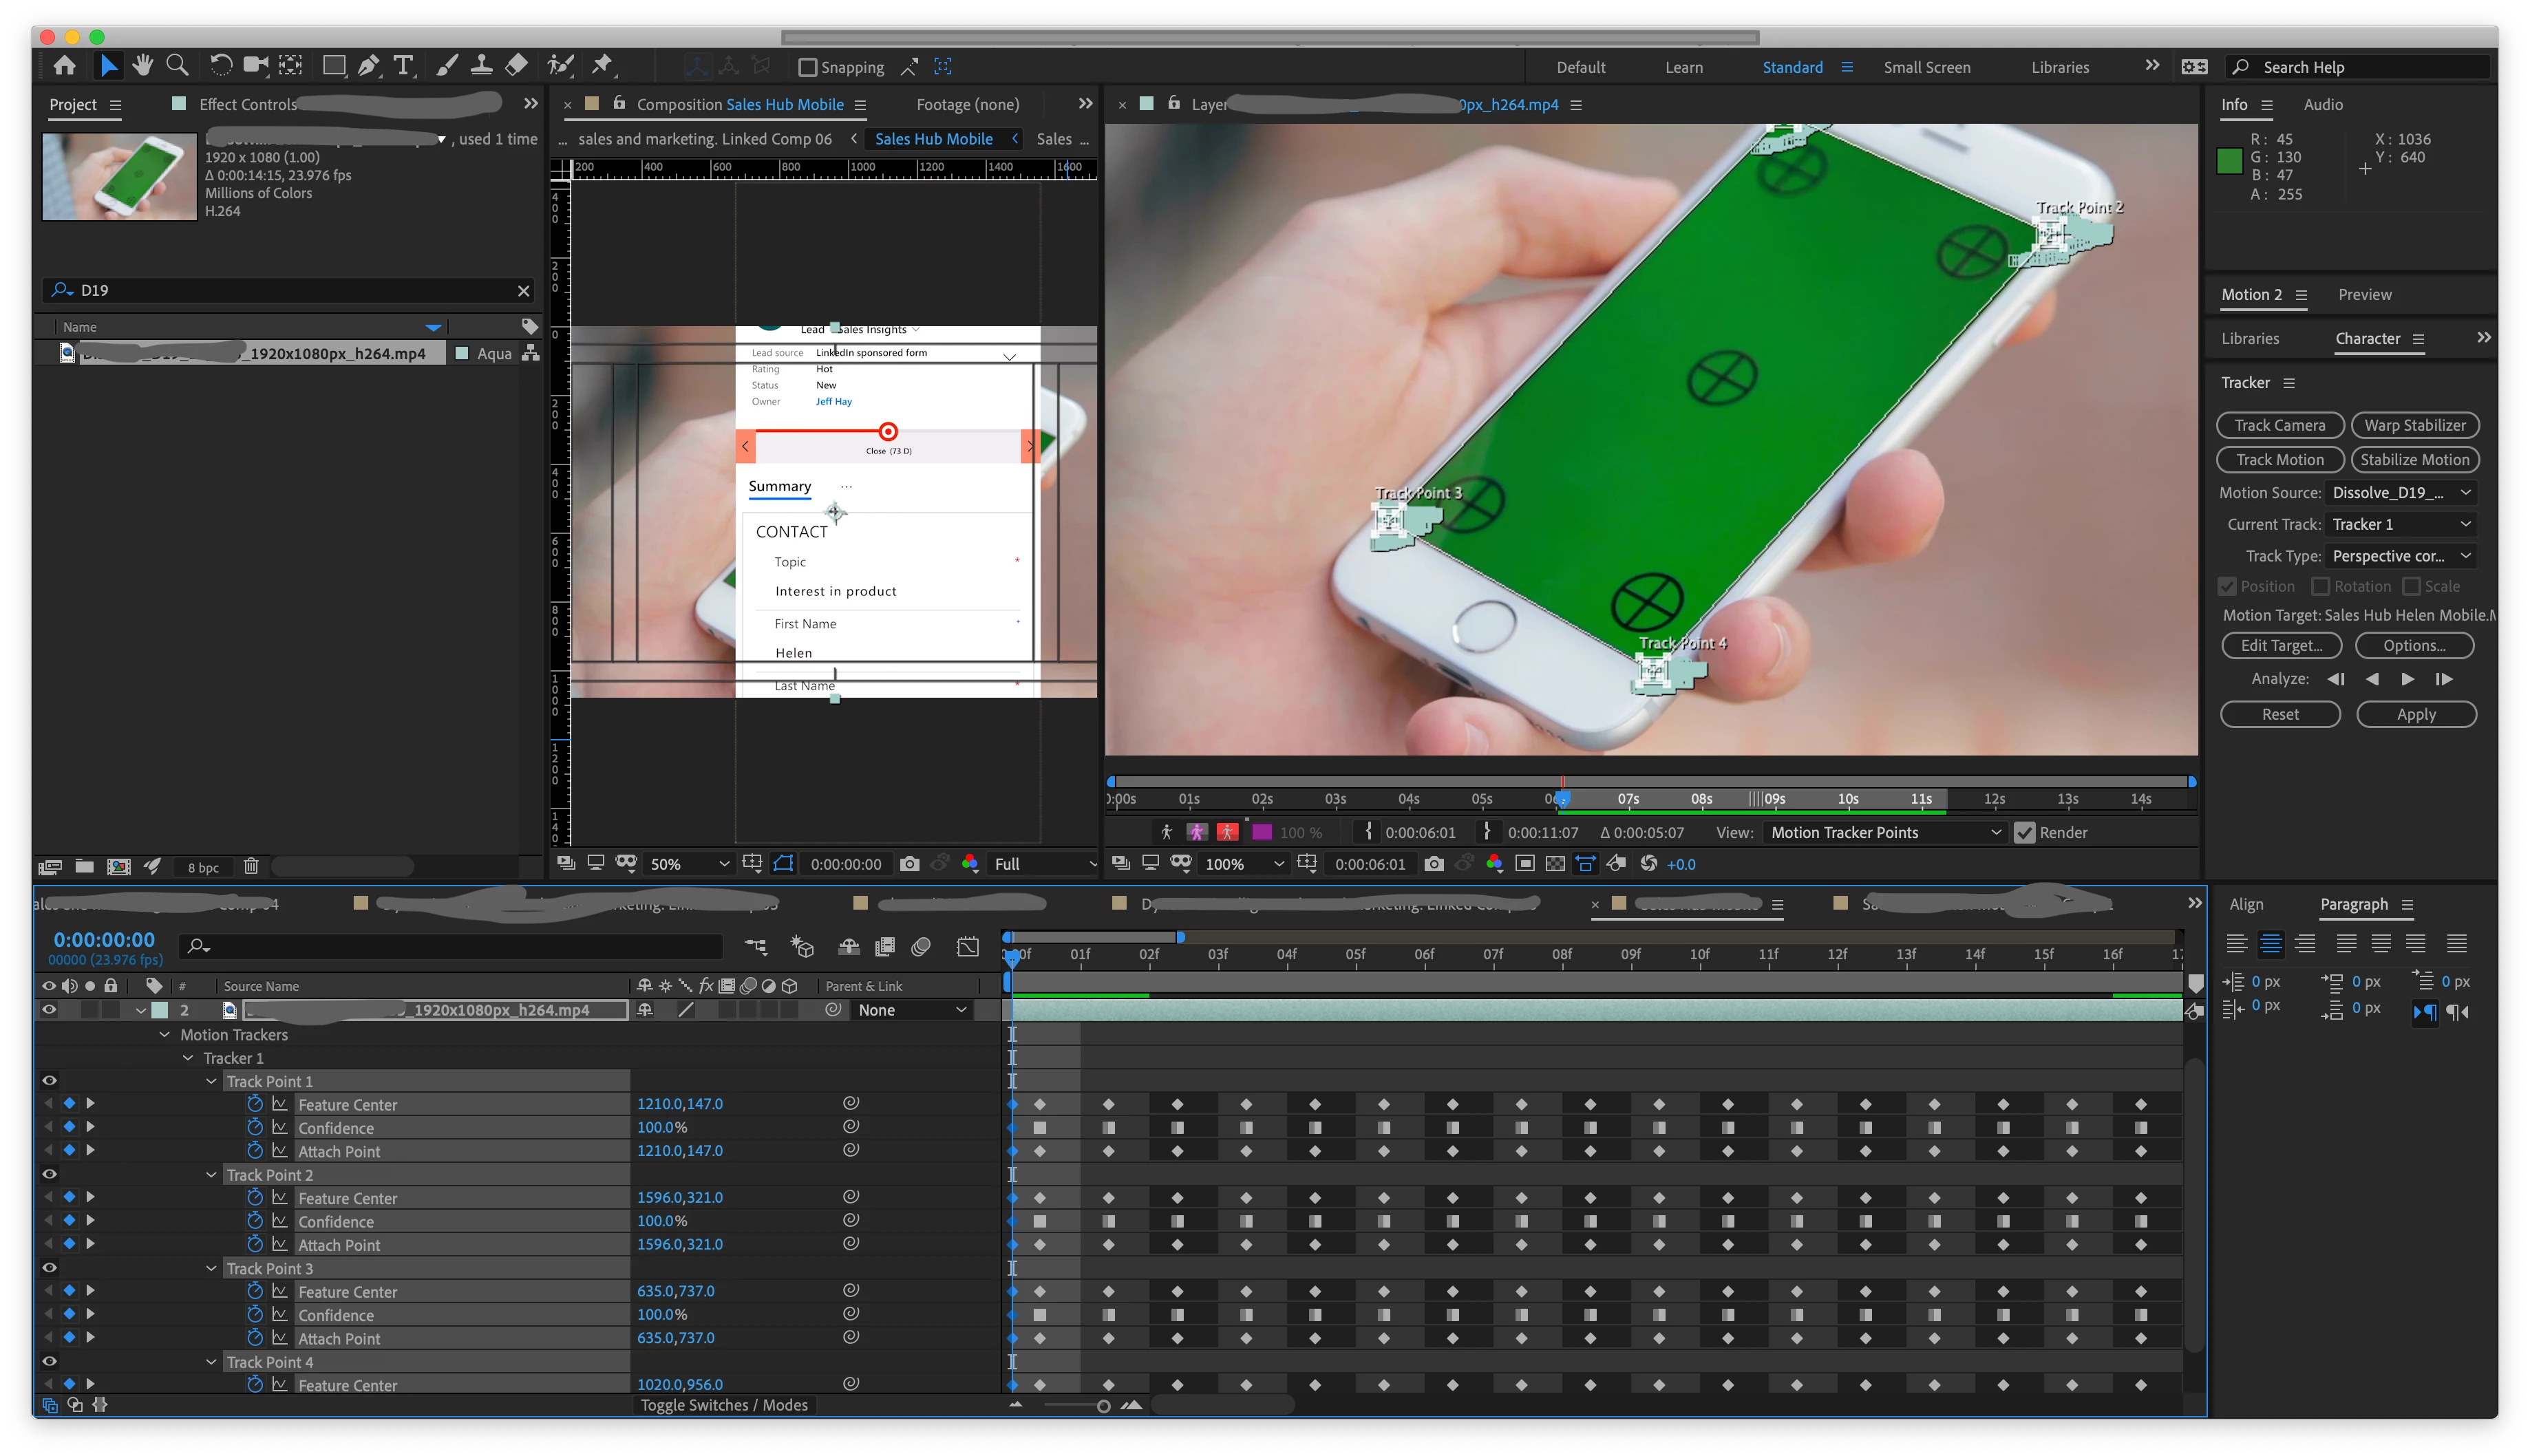Select the Zoom tool in toolbar
Viewport: 2530px width, 1456px height.
(177, 66)
